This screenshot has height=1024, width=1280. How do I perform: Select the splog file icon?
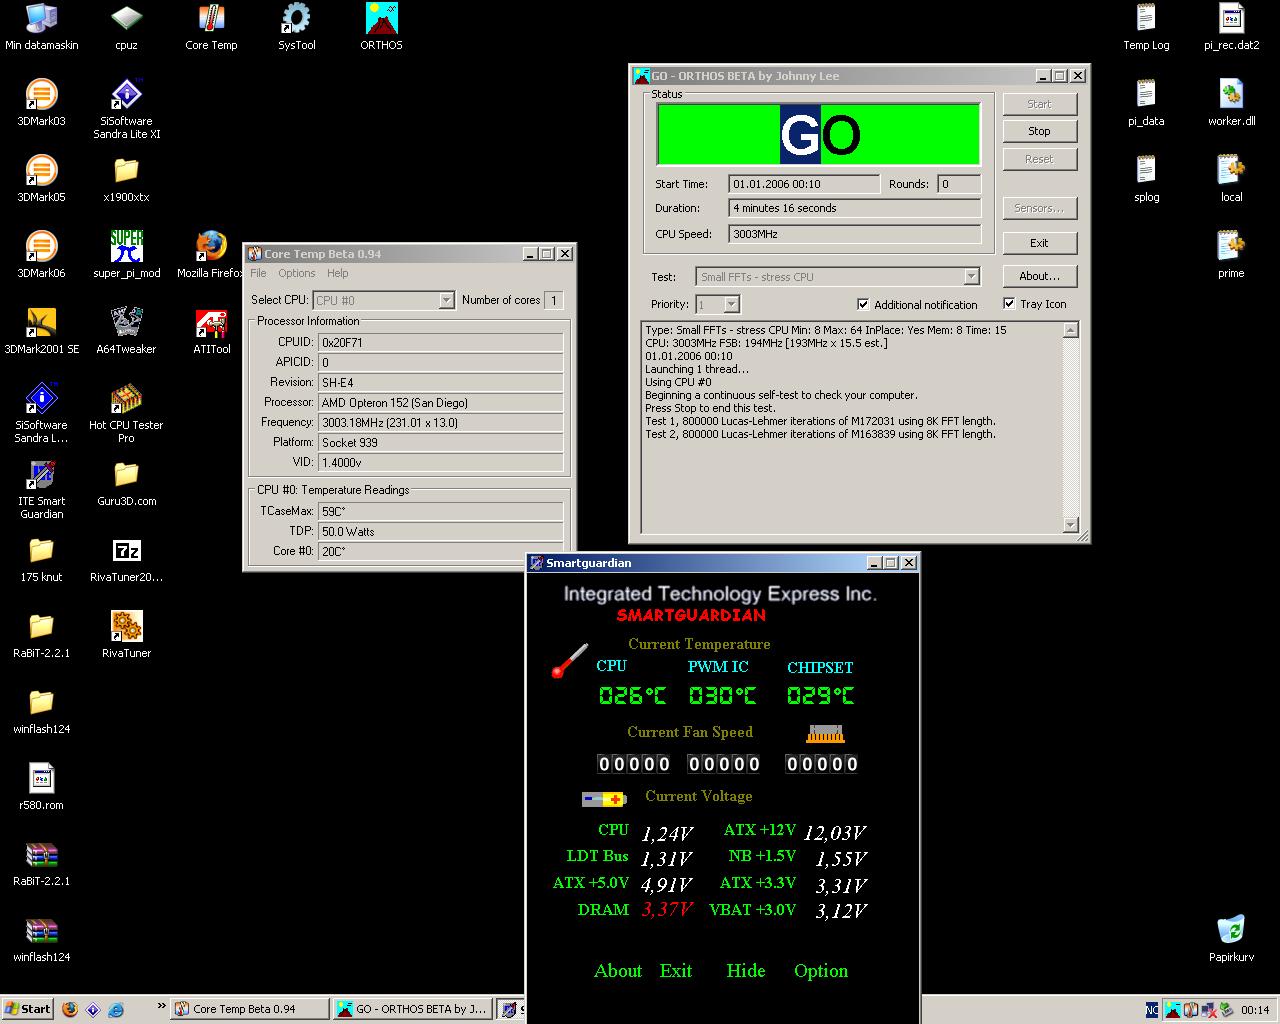coord(1146,179)
